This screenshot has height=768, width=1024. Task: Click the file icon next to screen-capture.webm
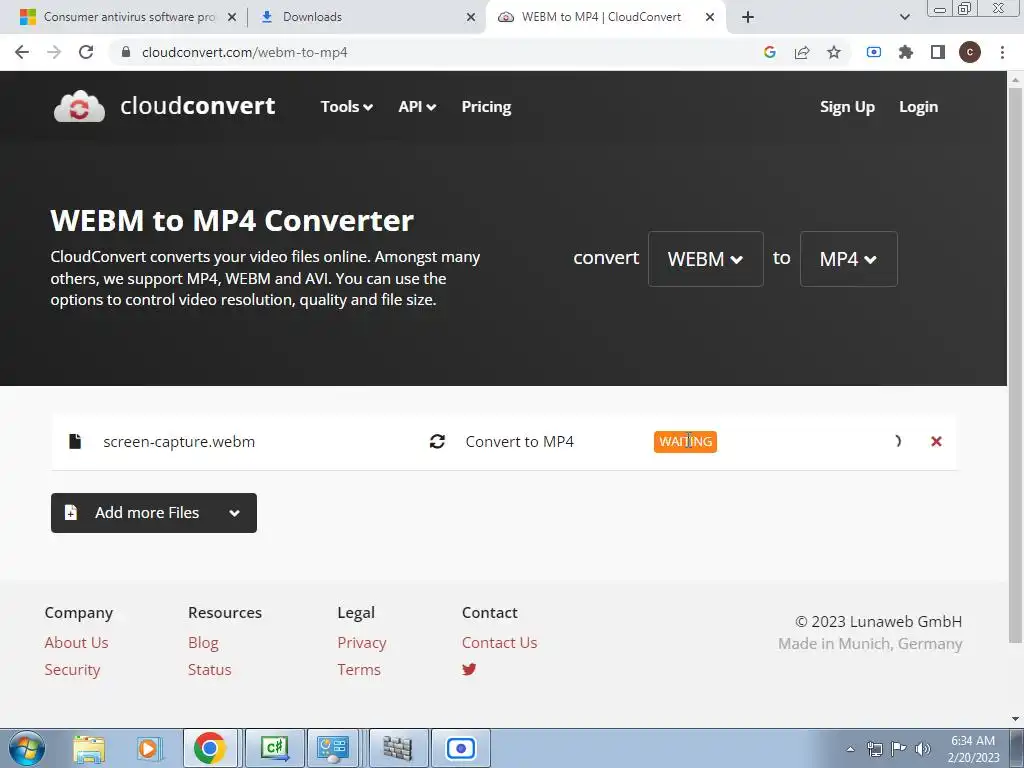coord(75,441)
